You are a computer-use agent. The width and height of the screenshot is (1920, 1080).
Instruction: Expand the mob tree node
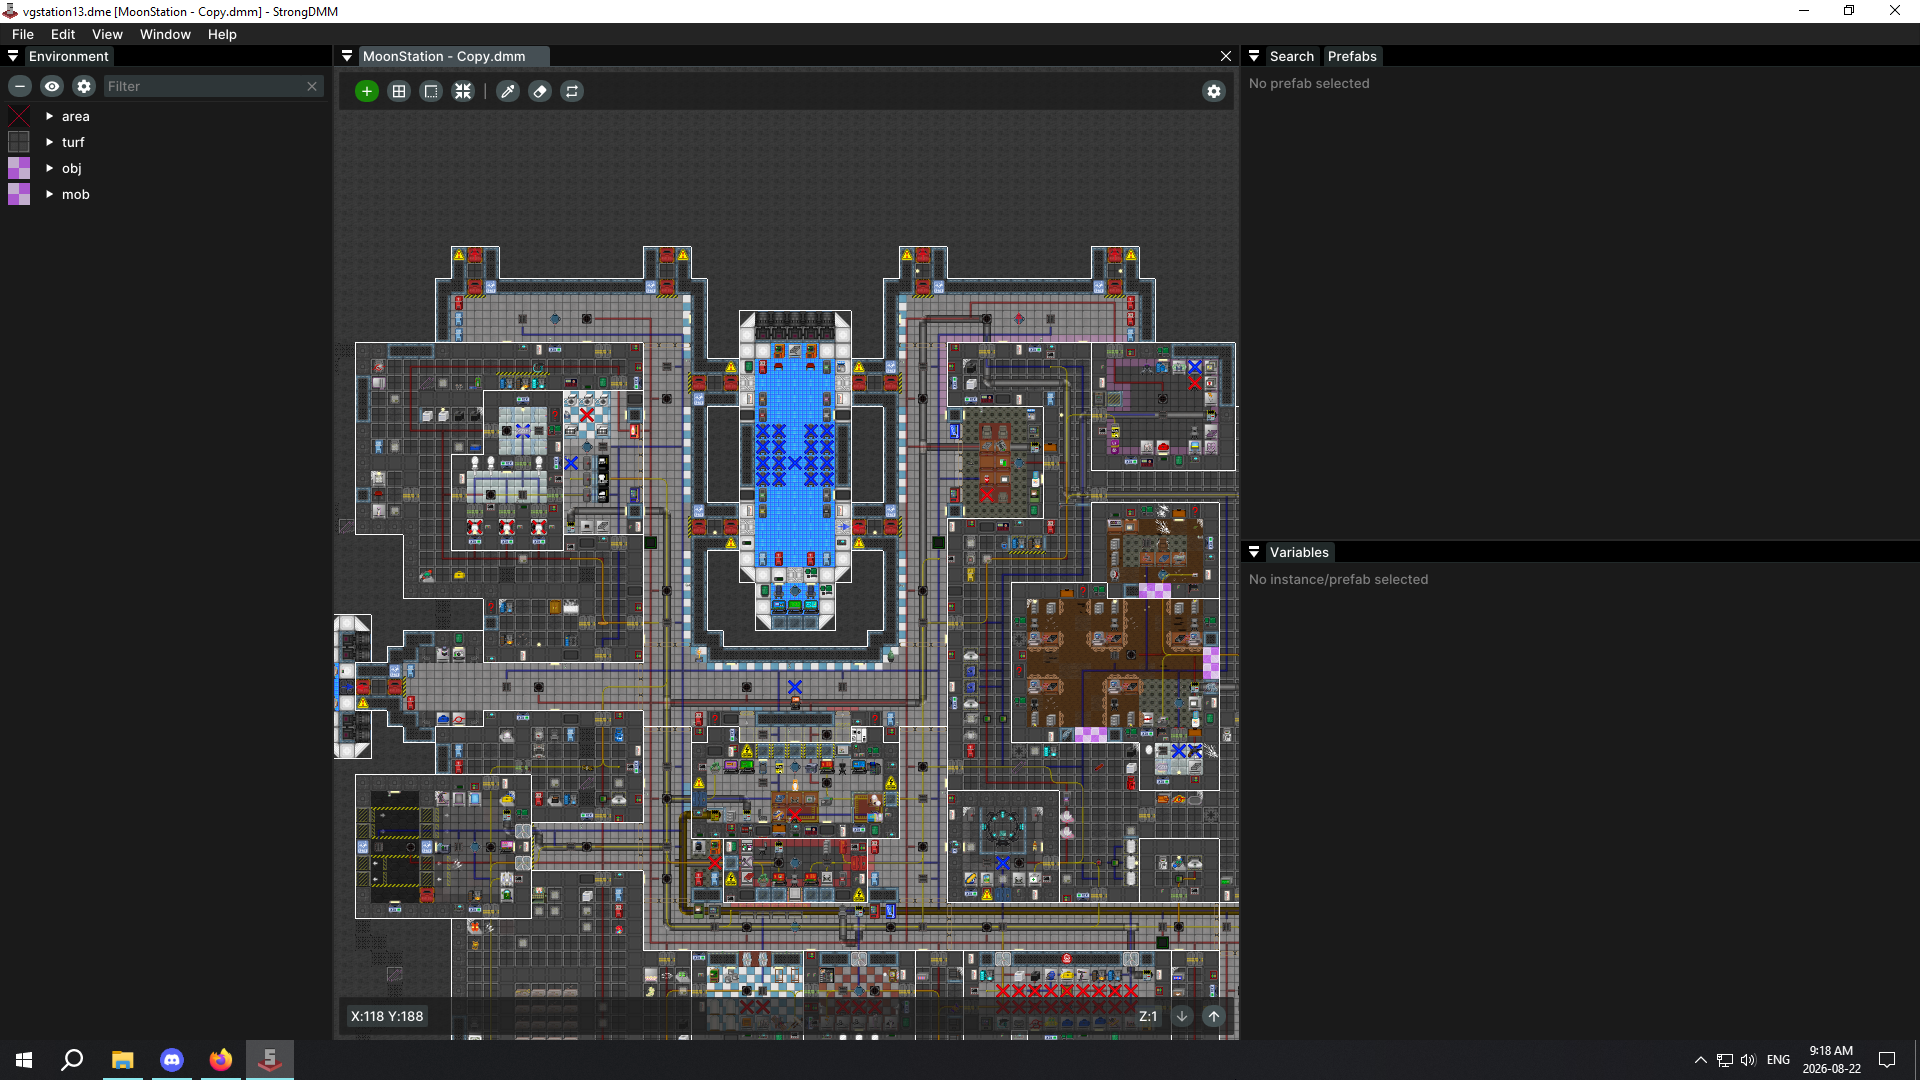[49, 194]
